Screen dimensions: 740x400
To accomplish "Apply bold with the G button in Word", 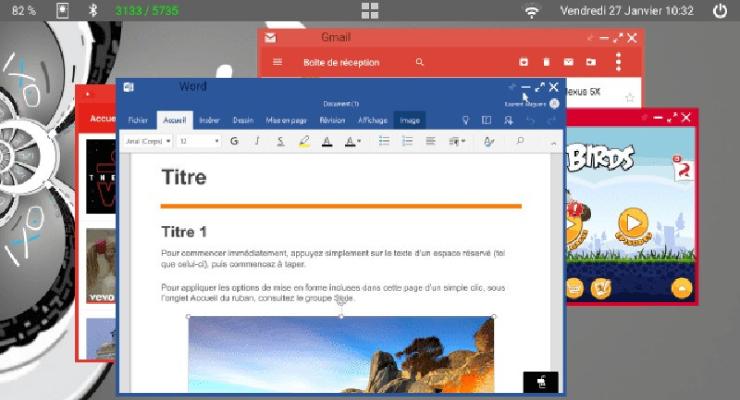I will click(234, 141).
